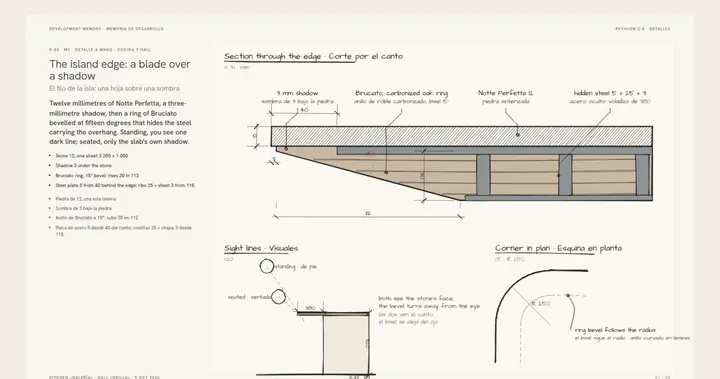
Task: Select heading 'The island edge: a blade over a shadow'
Action: click(x=120, y=70)
